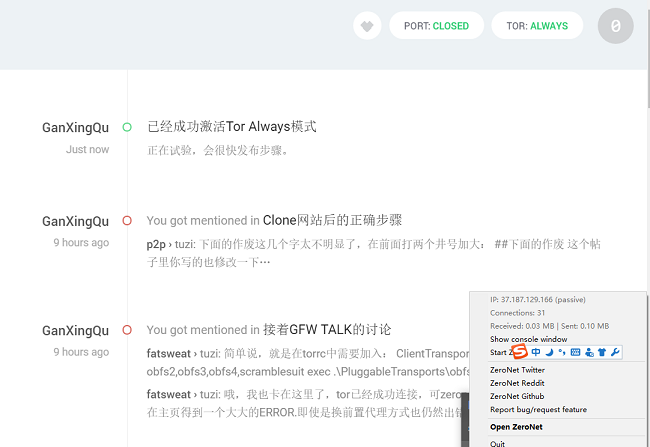Viewport: 650px width, 447px height.
Task: Open the zero notifications counter circle
Action: 615,26
